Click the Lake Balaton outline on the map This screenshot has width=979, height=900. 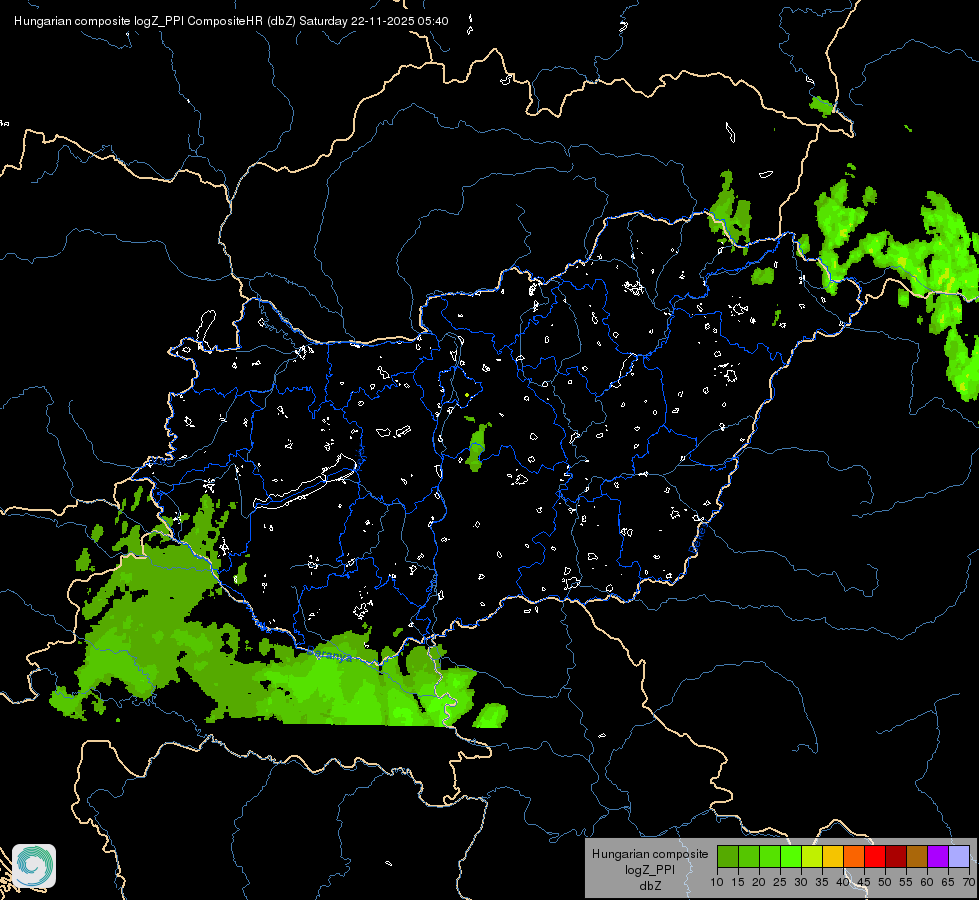pos(306,483)
